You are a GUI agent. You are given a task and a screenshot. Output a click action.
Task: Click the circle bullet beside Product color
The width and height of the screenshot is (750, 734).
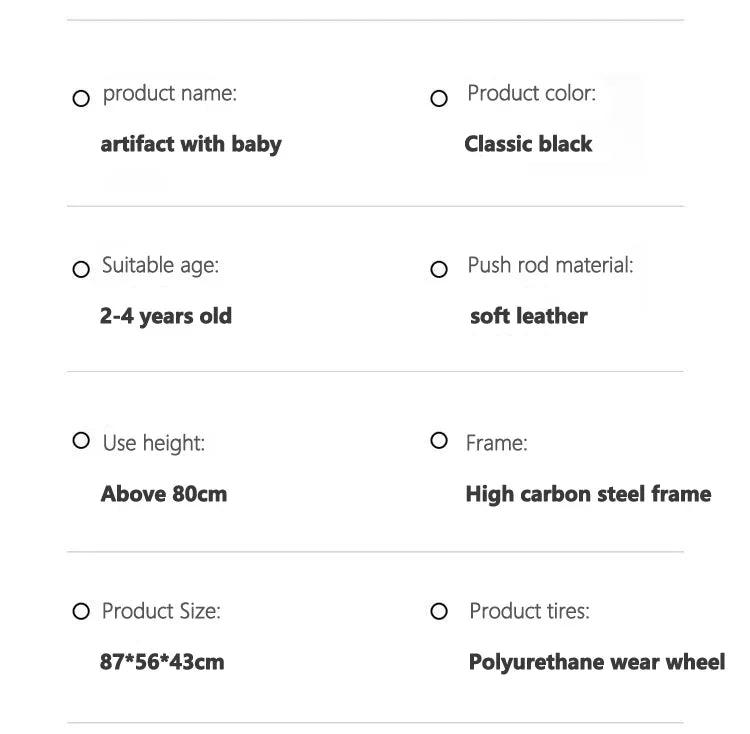(x=439, y=99)
